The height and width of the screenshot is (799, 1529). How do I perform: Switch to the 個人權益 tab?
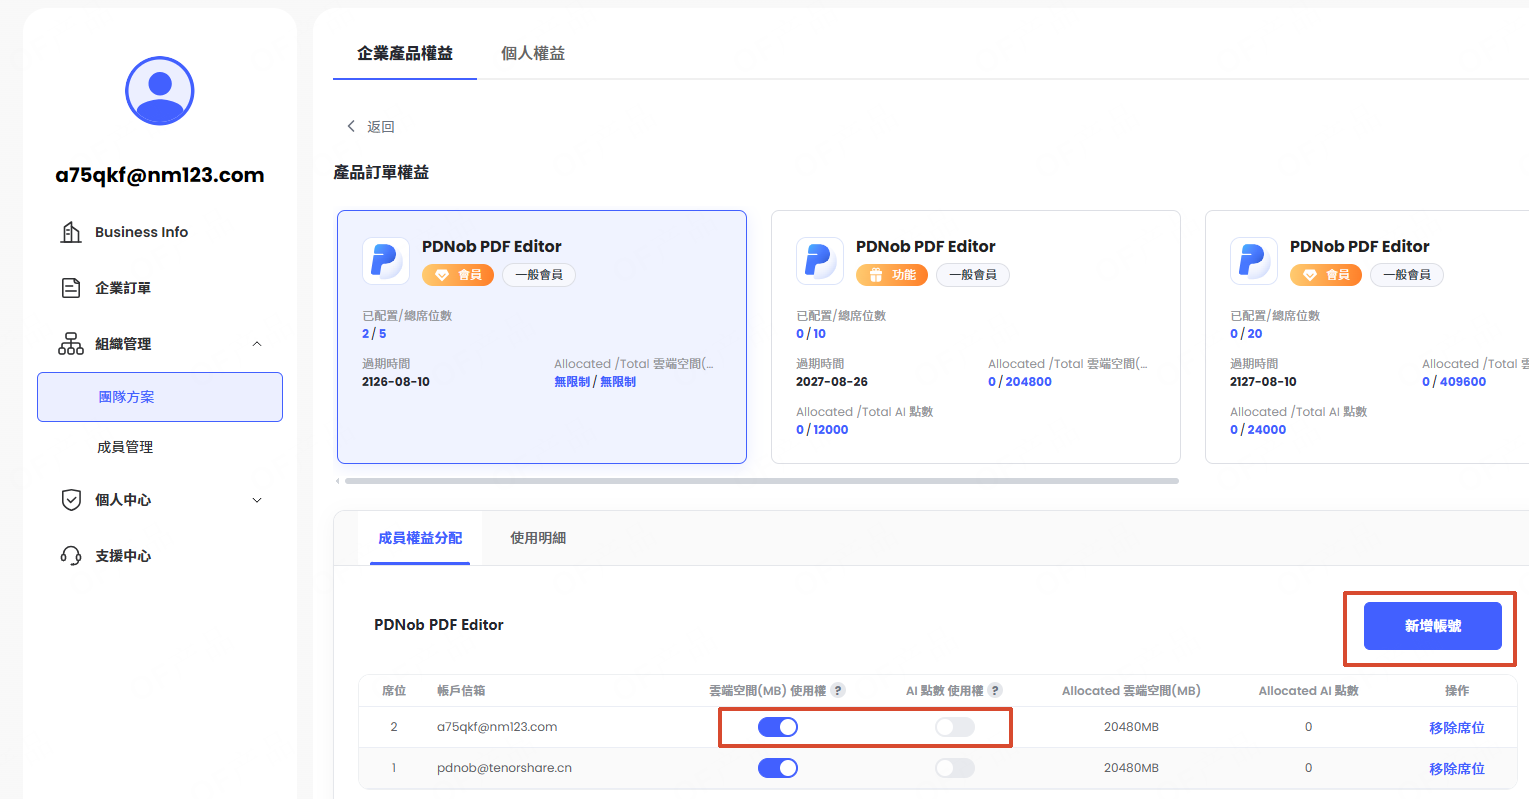(533, 53)
